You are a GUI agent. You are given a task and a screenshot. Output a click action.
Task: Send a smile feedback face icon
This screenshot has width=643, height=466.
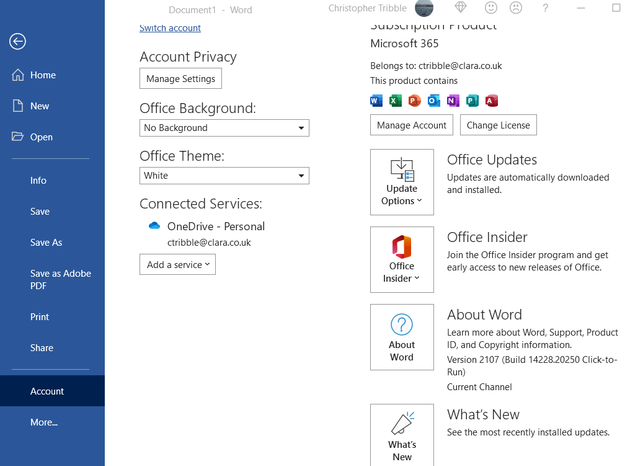tap(491, 7)
